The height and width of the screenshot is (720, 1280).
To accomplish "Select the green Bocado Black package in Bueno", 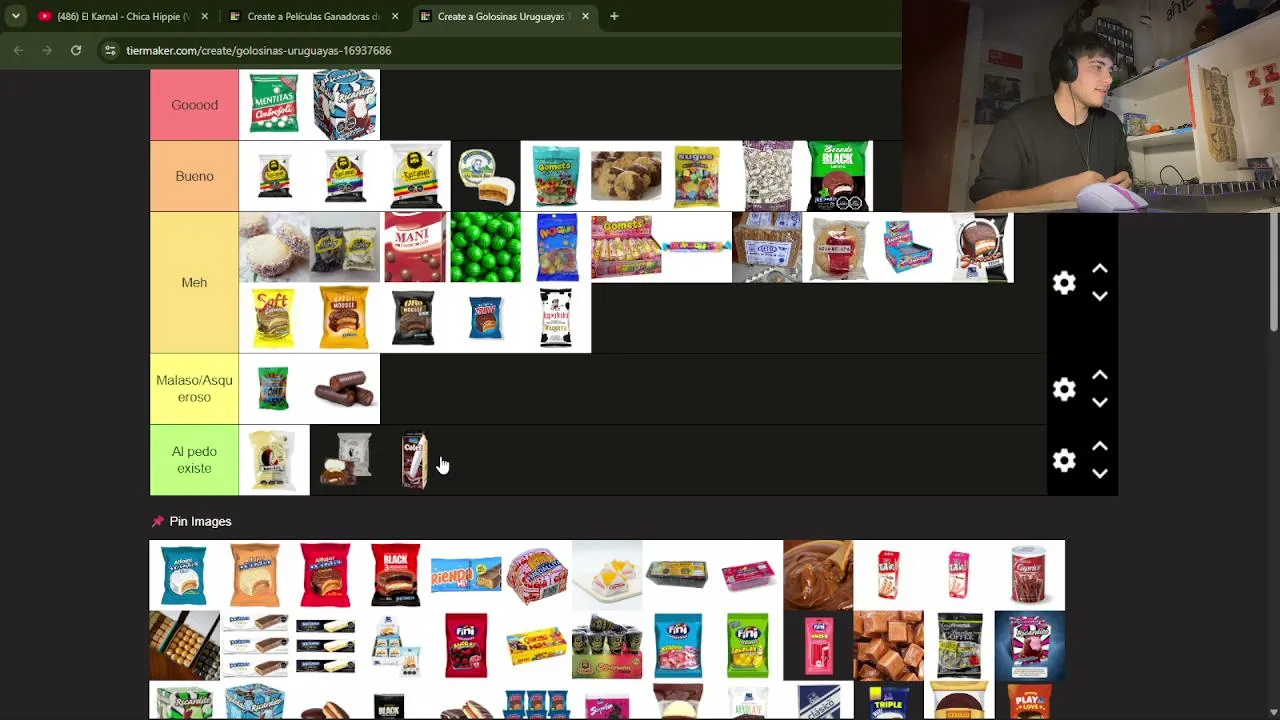I will pos(838,176).
